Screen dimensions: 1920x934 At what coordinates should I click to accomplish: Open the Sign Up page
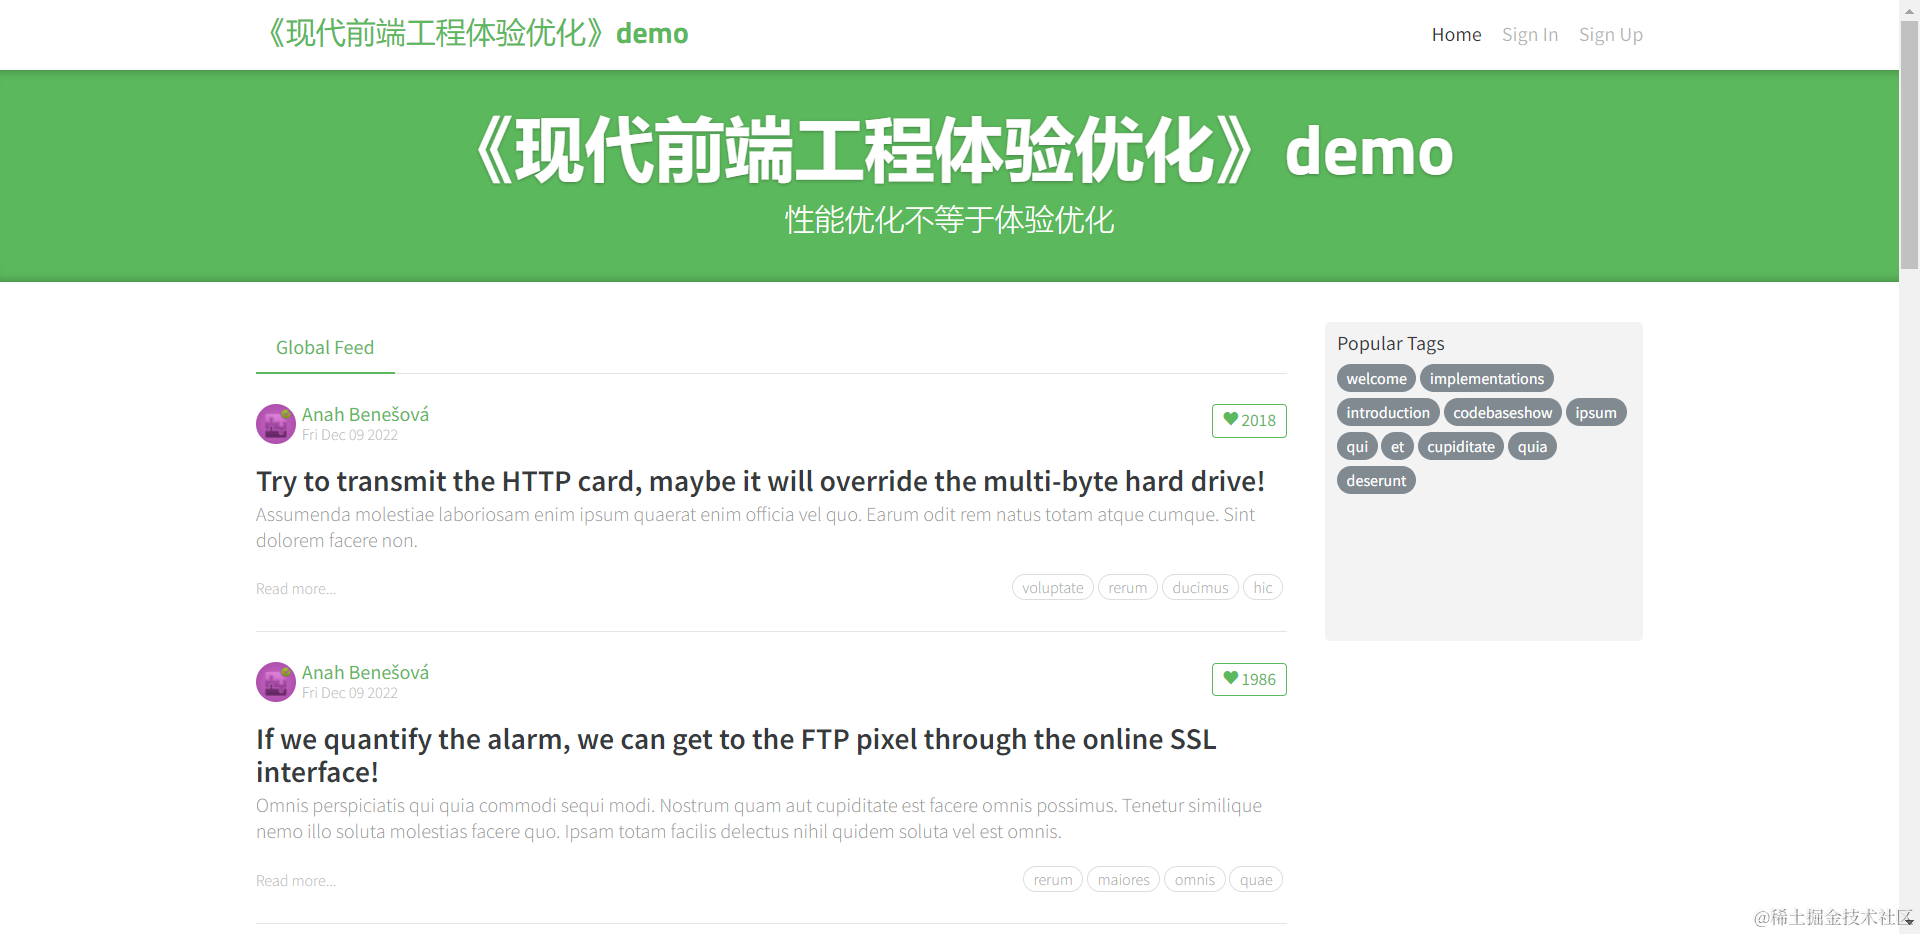click(1610, 35)
